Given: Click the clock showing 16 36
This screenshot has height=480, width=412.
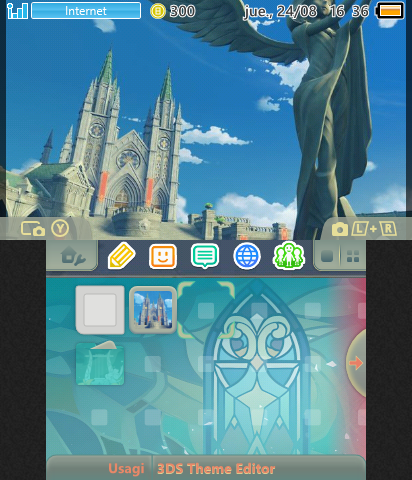Looking at the screenshot, I should (x=349, y=11).
